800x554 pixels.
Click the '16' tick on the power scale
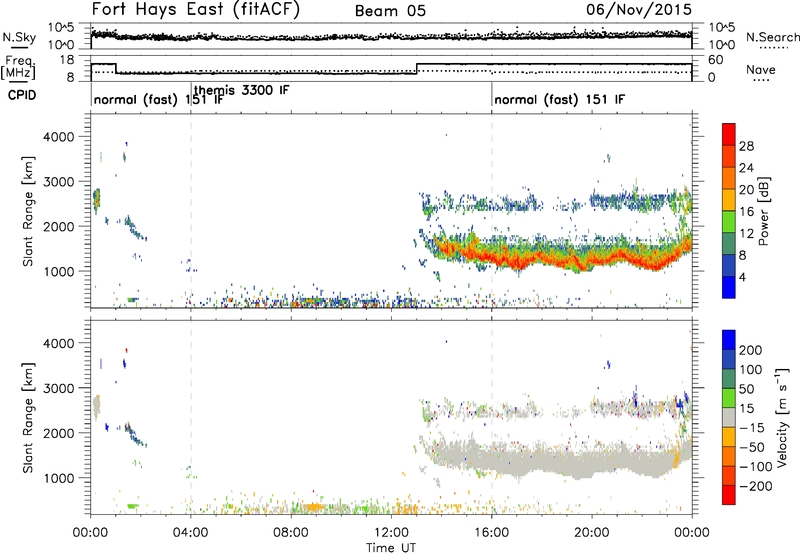pos(746,212)
